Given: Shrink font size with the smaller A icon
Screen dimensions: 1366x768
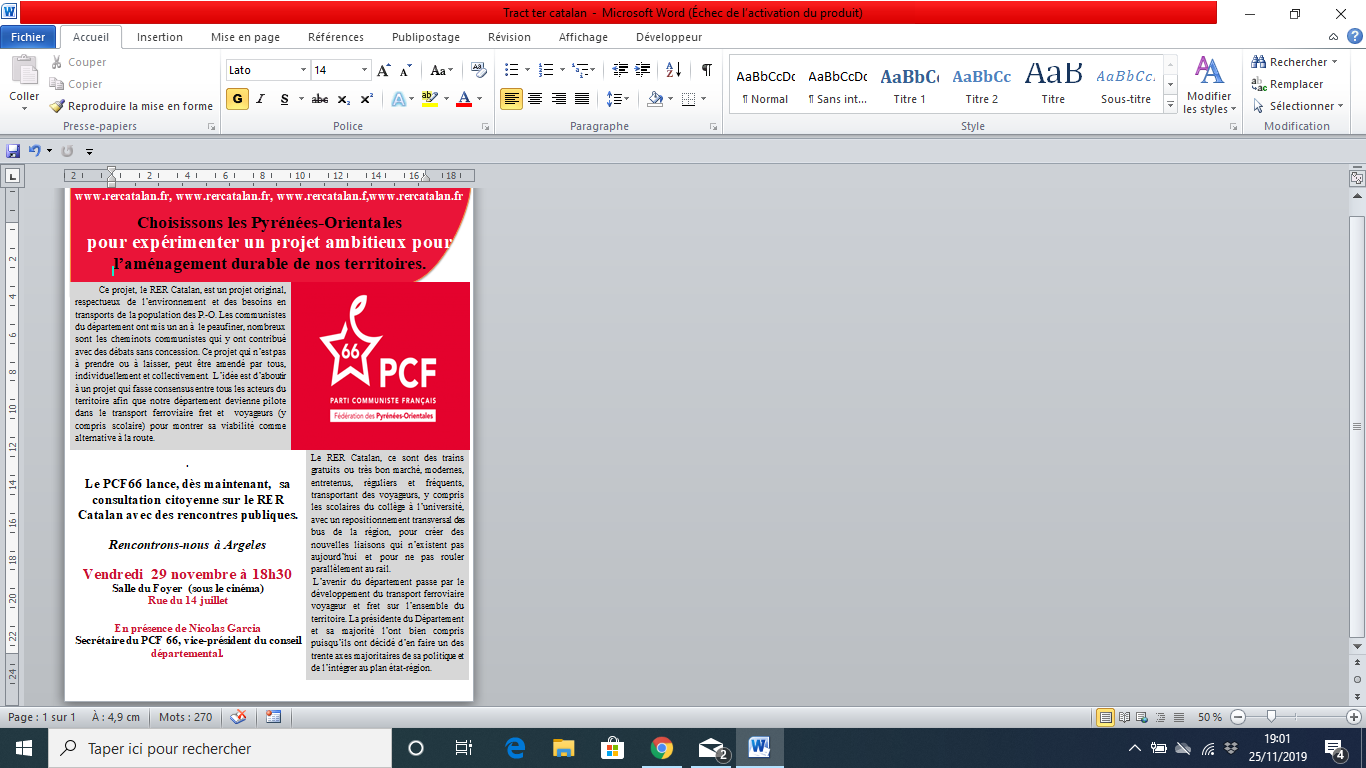Looking at the screenshot, I should 406,70.
